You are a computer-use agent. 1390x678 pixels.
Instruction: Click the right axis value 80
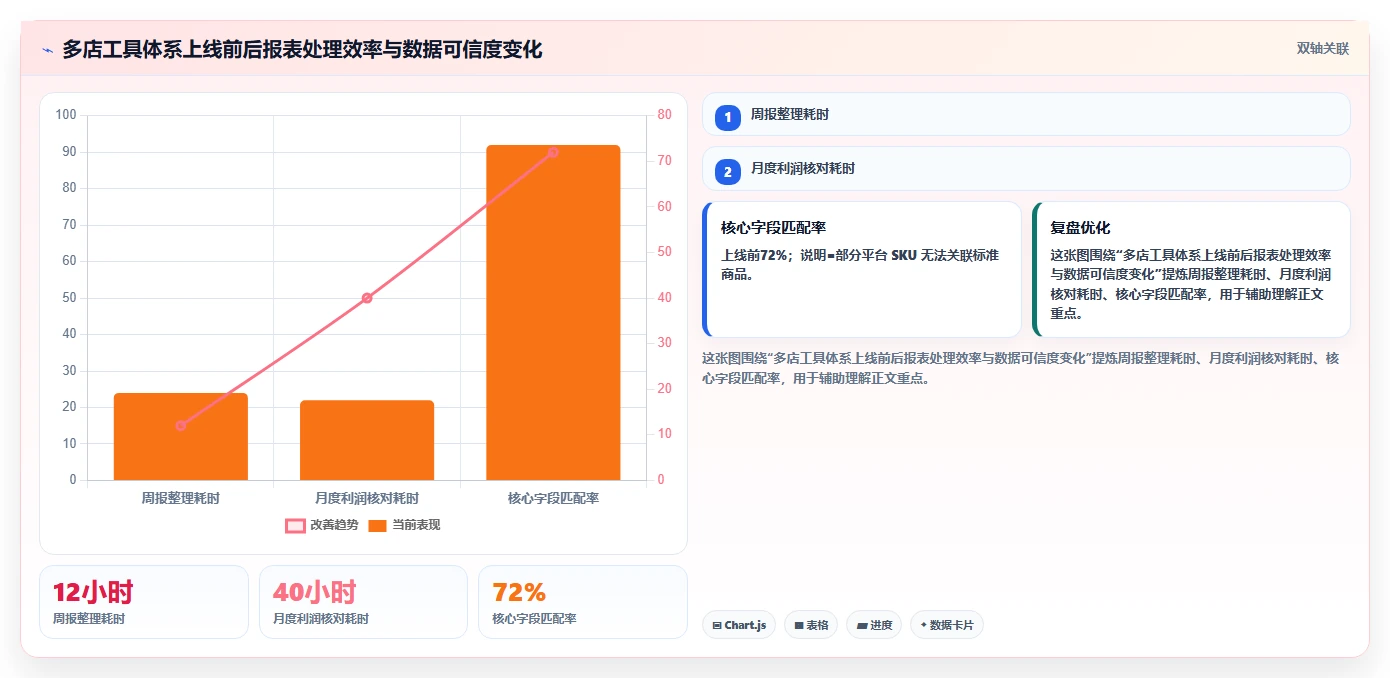[x=665, y=115]
